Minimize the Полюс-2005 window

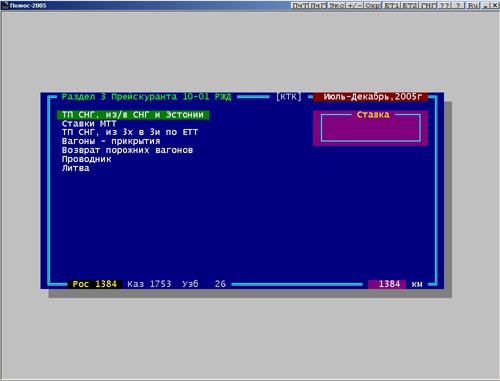click(486, 5)
